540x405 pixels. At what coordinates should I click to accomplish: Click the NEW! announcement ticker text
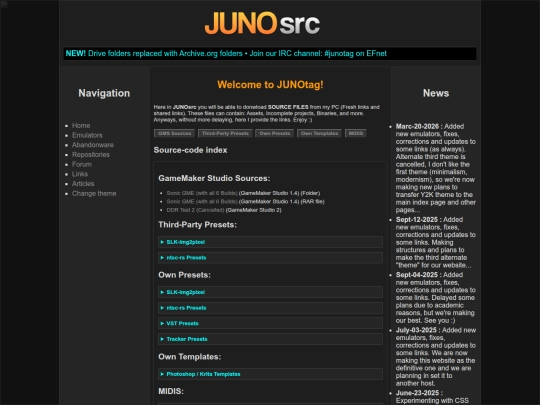(226, 53)
